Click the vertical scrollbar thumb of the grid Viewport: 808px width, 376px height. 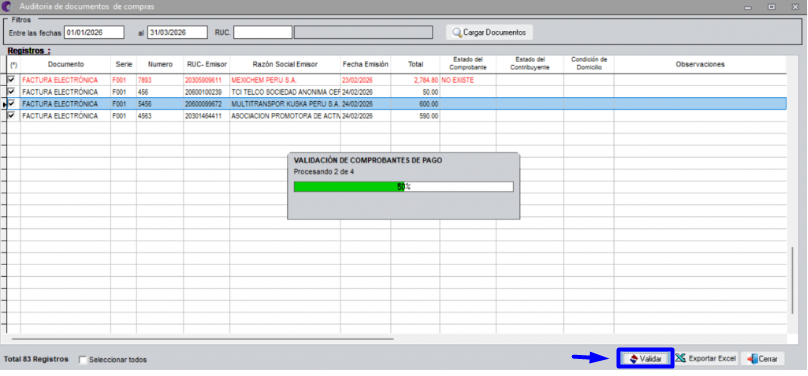coord(793,280)
